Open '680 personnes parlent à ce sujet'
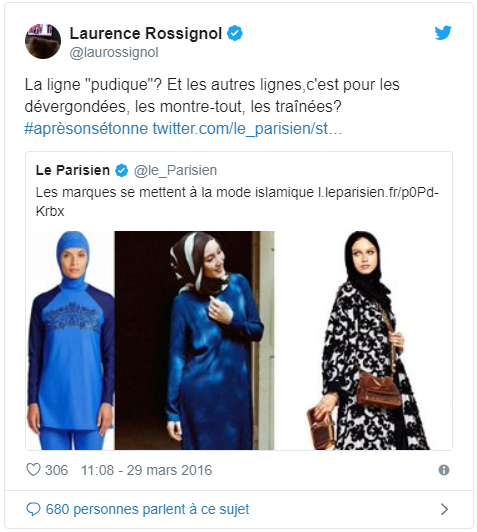This screenshot has width=477, height=532. [x=147, y=509]
